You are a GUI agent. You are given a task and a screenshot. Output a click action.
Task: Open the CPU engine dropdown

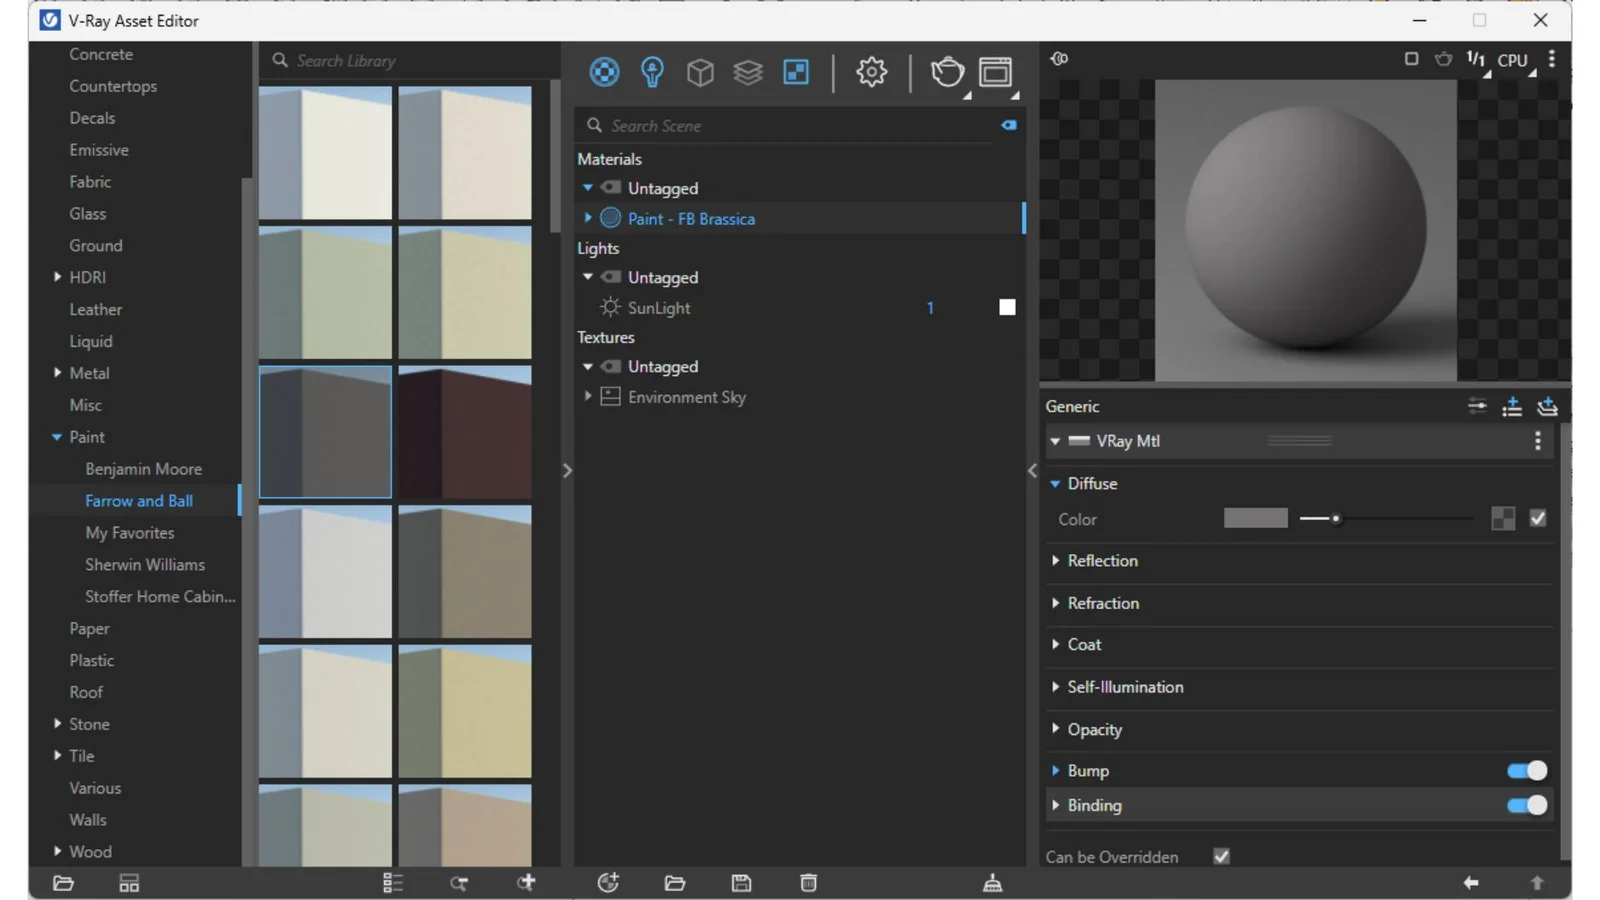pos(1512,60)
